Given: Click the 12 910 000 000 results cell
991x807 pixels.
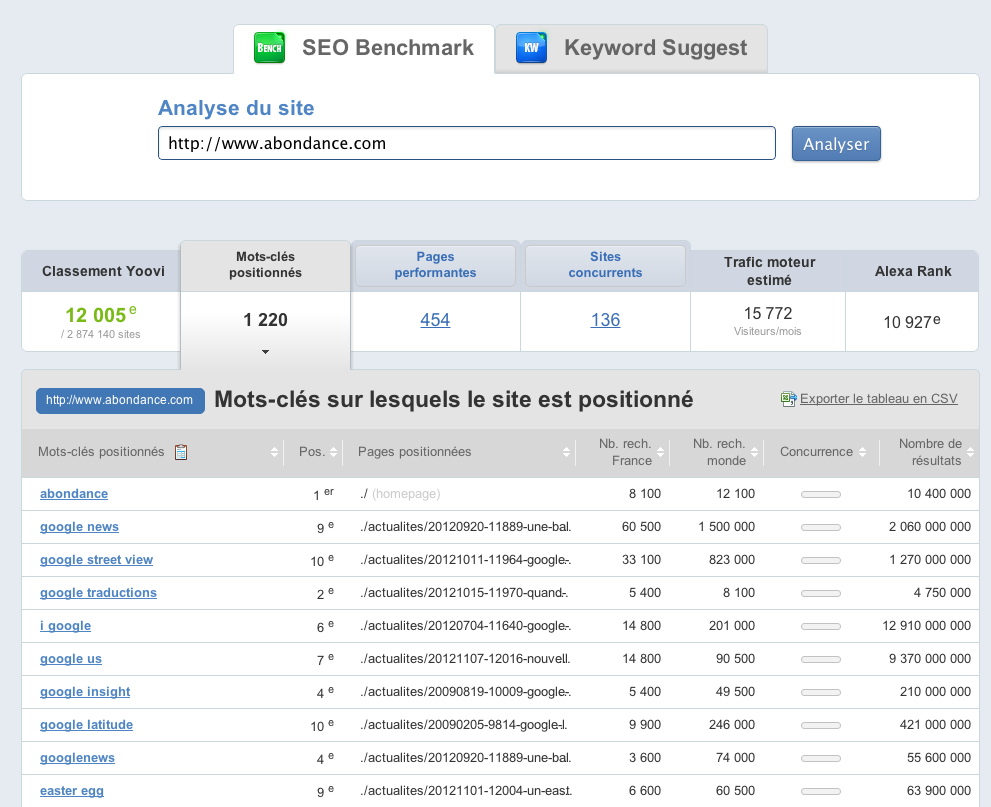Looking at the screenshot, I should click(x=927, y=626).
